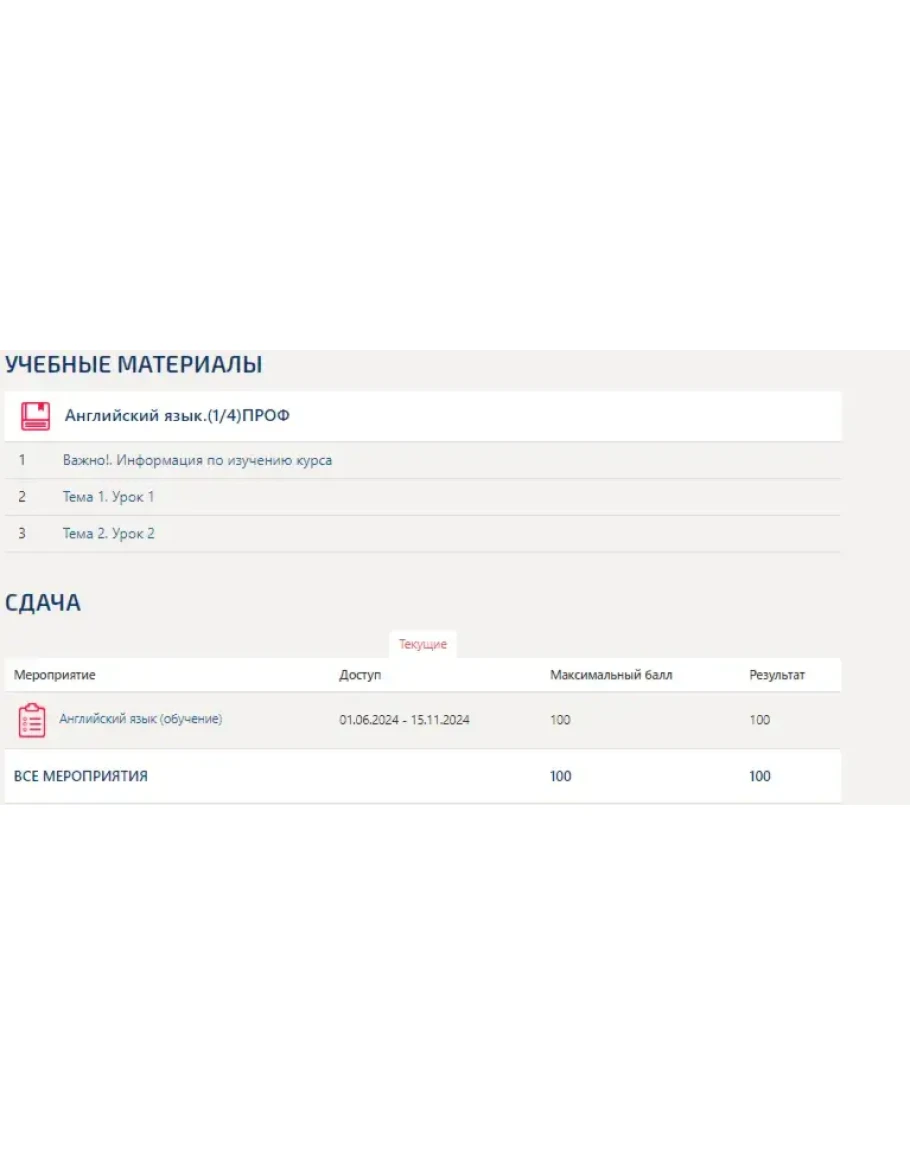Open lesson Тема 1. Урок 1
The width and height of the screenshot is (910, 1155).
click(108, 497)
